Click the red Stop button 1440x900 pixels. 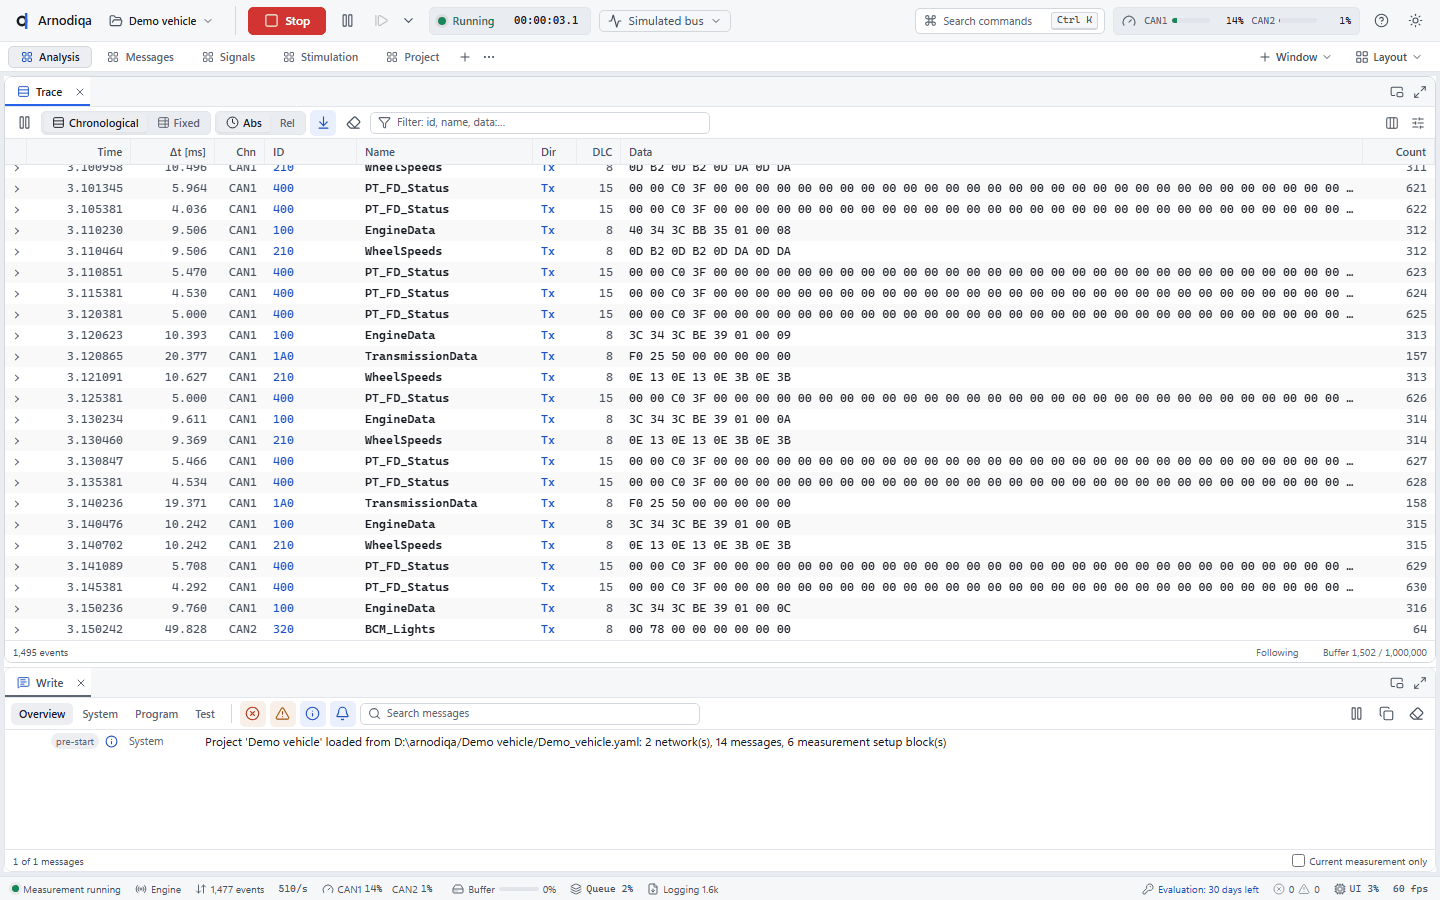click(287, 21)
